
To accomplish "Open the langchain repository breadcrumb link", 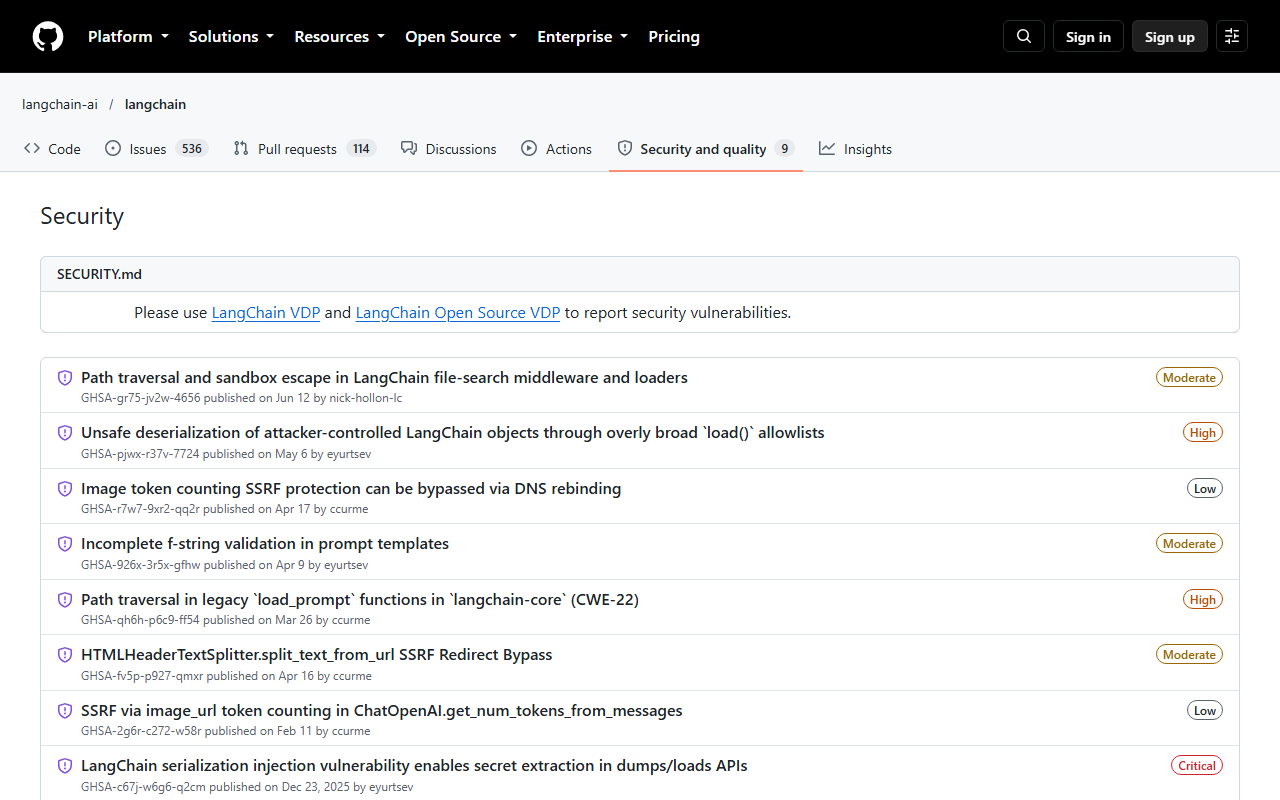I will point(155,104).
